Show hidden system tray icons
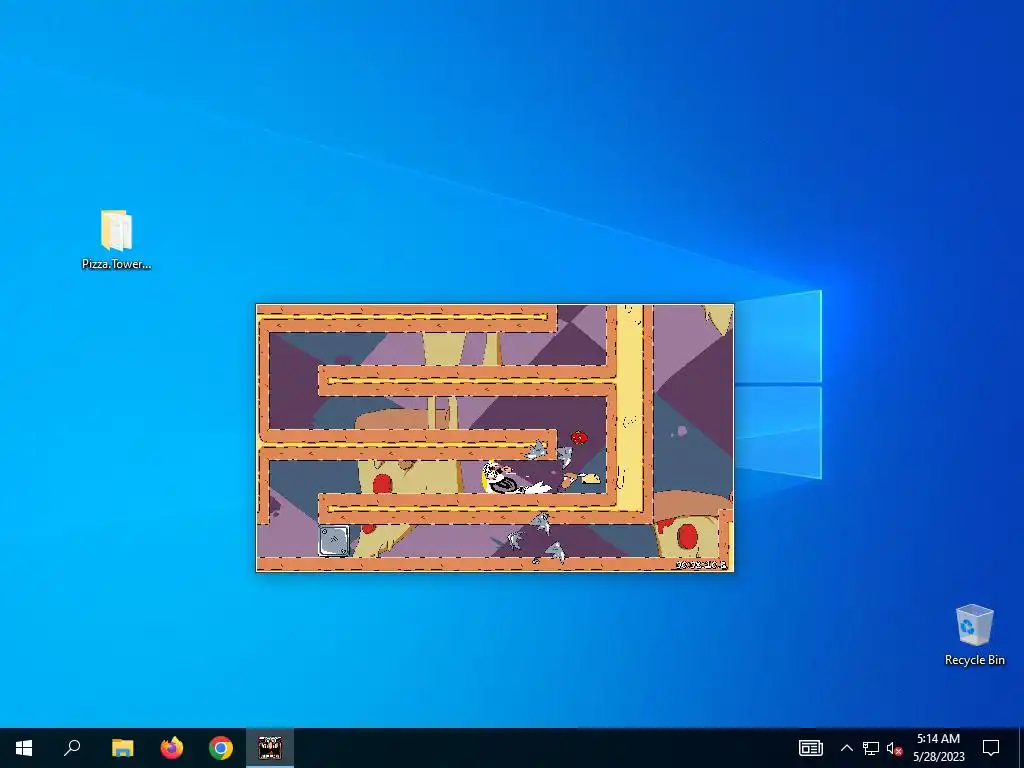The width and height of the screenshot is (1024, 768). click(846, 748)
